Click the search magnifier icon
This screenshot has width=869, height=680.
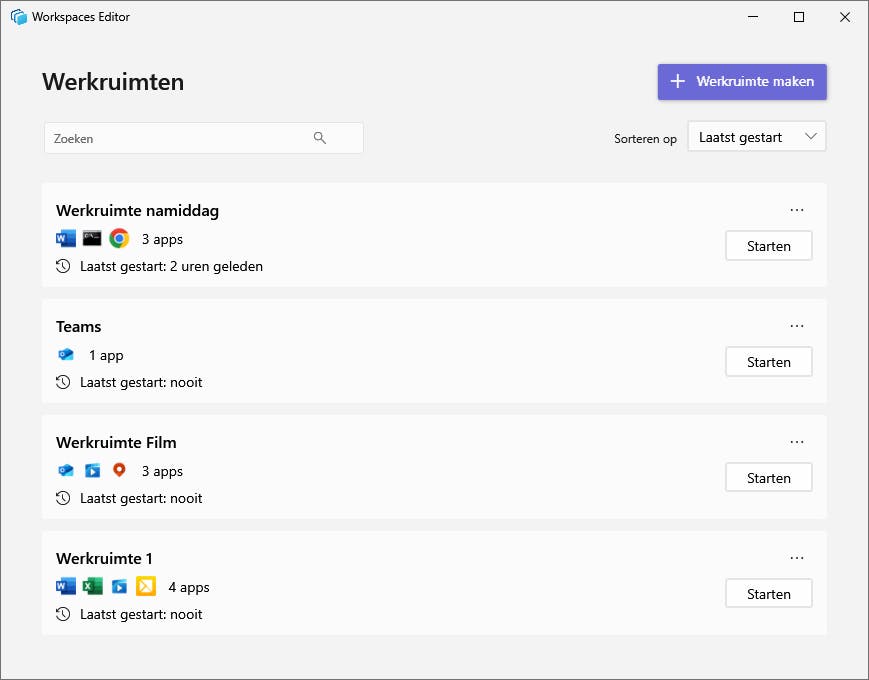click(320, 138)
